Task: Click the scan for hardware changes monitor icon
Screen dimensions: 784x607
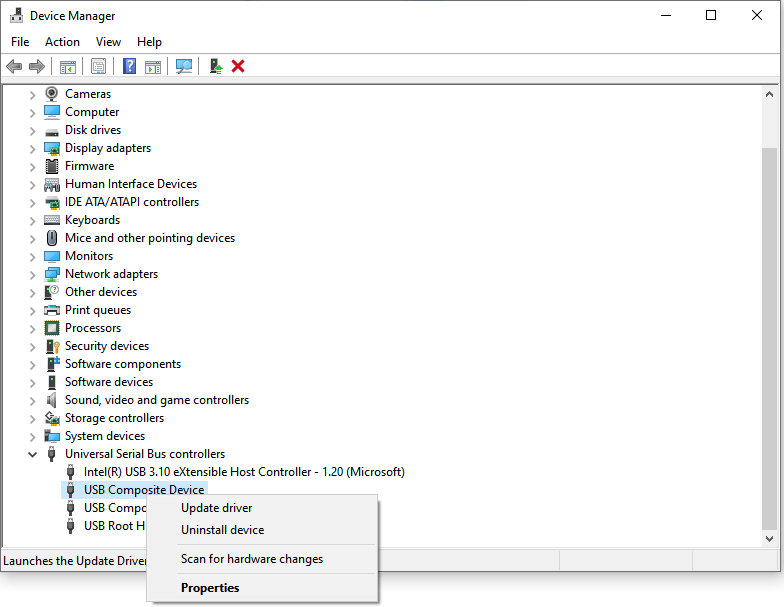Action: click(184, 66)
